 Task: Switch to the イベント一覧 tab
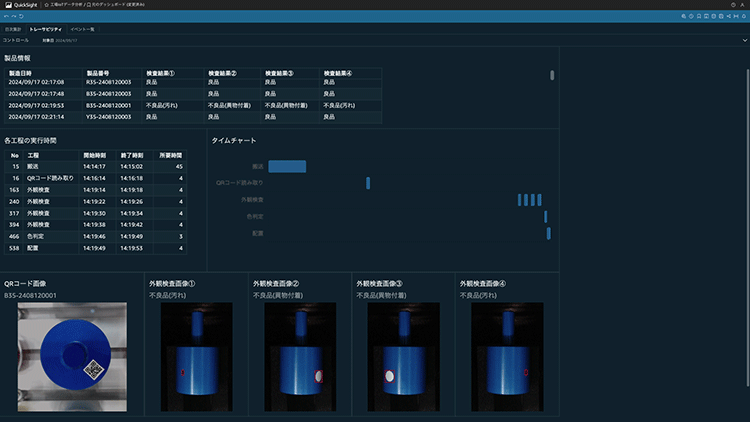pyautogui.click(x=83, y=30)
